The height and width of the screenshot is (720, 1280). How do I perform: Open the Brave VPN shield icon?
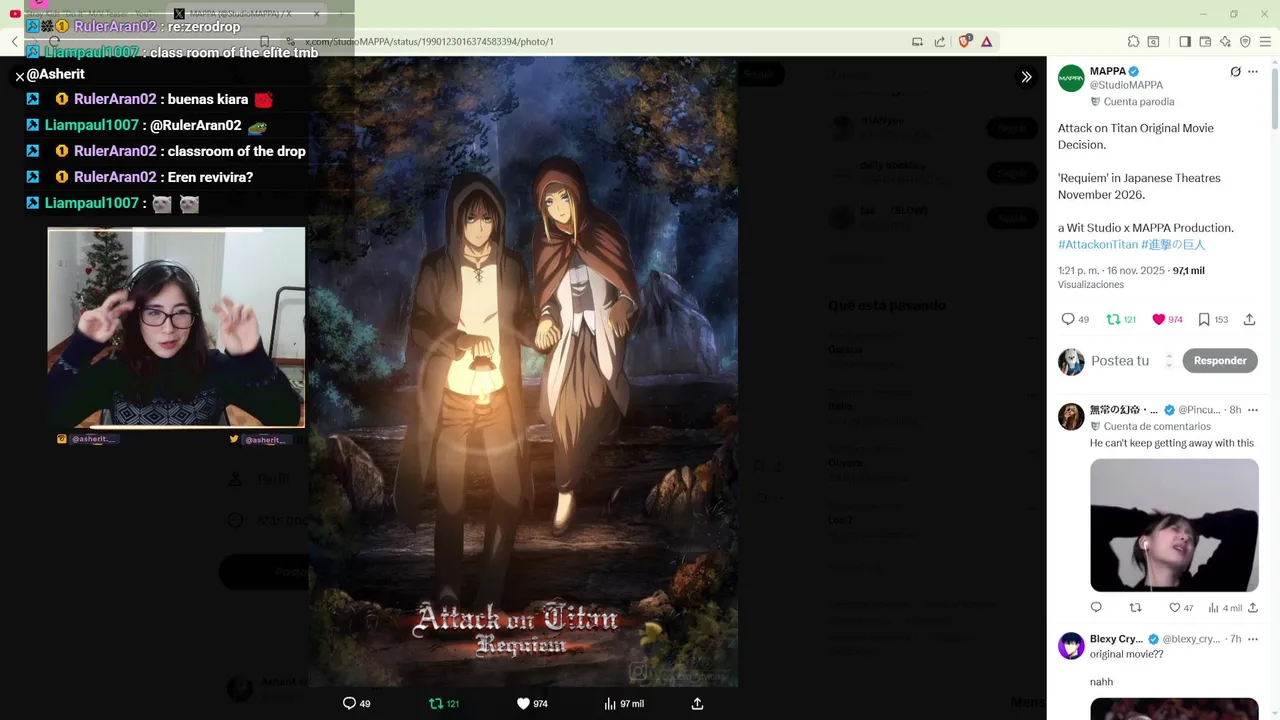1245,42
